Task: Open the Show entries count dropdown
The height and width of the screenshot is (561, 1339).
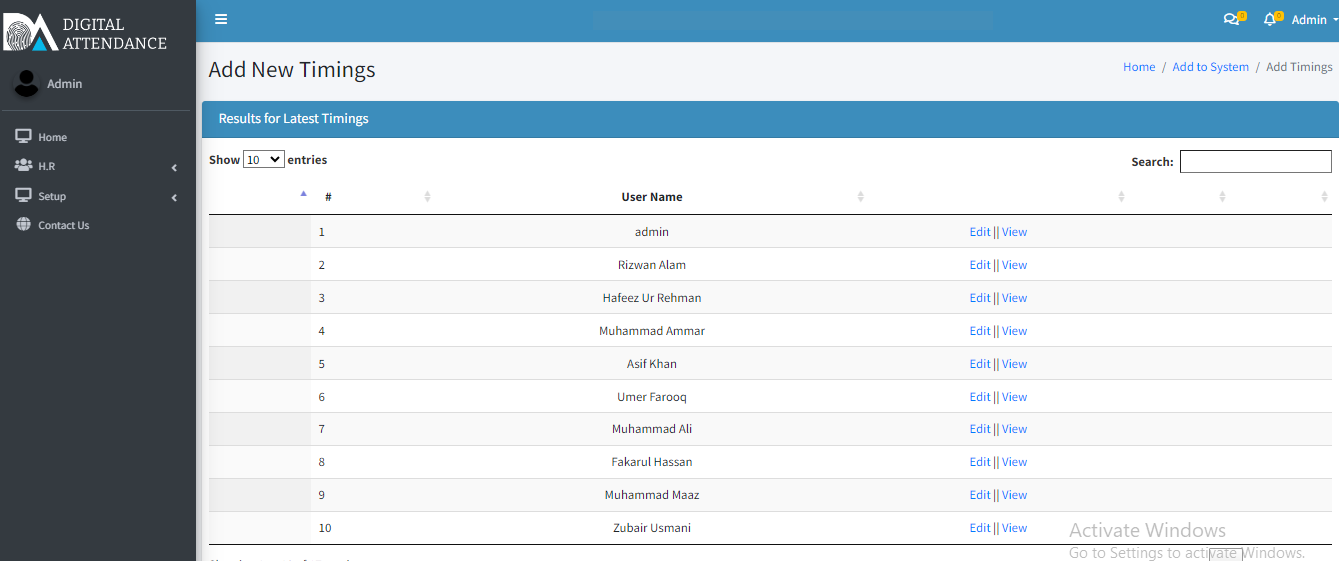Action: coord(264,160)
